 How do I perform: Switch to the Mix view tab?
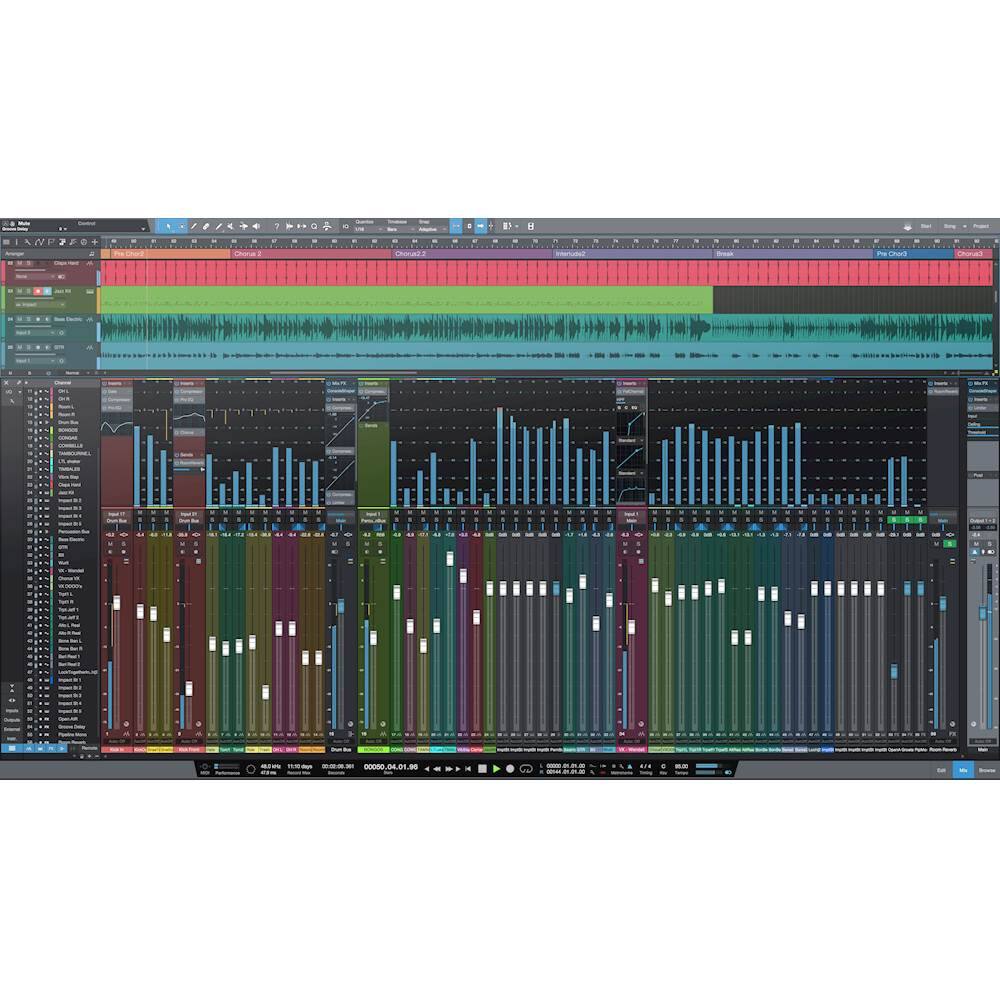coord(962,770)
